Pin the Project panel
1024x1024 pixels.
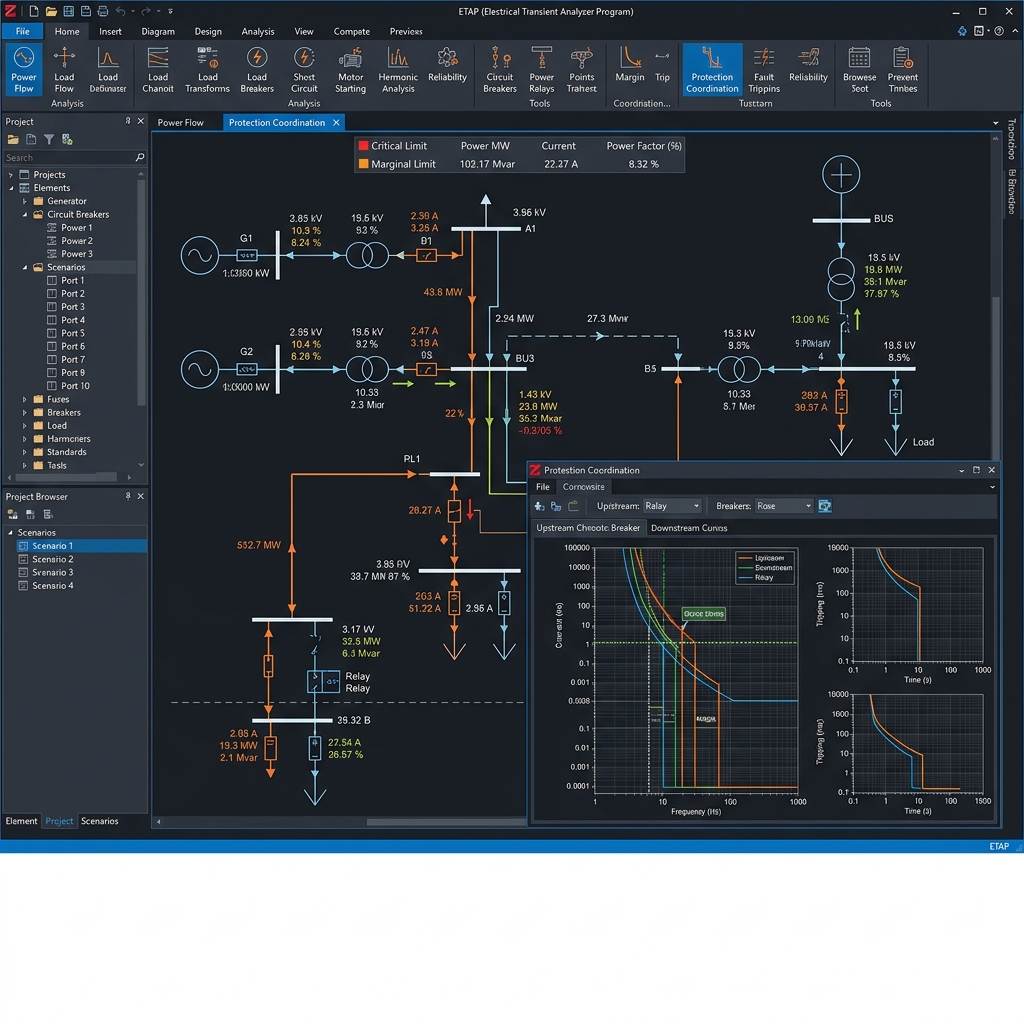coord(128,121)
